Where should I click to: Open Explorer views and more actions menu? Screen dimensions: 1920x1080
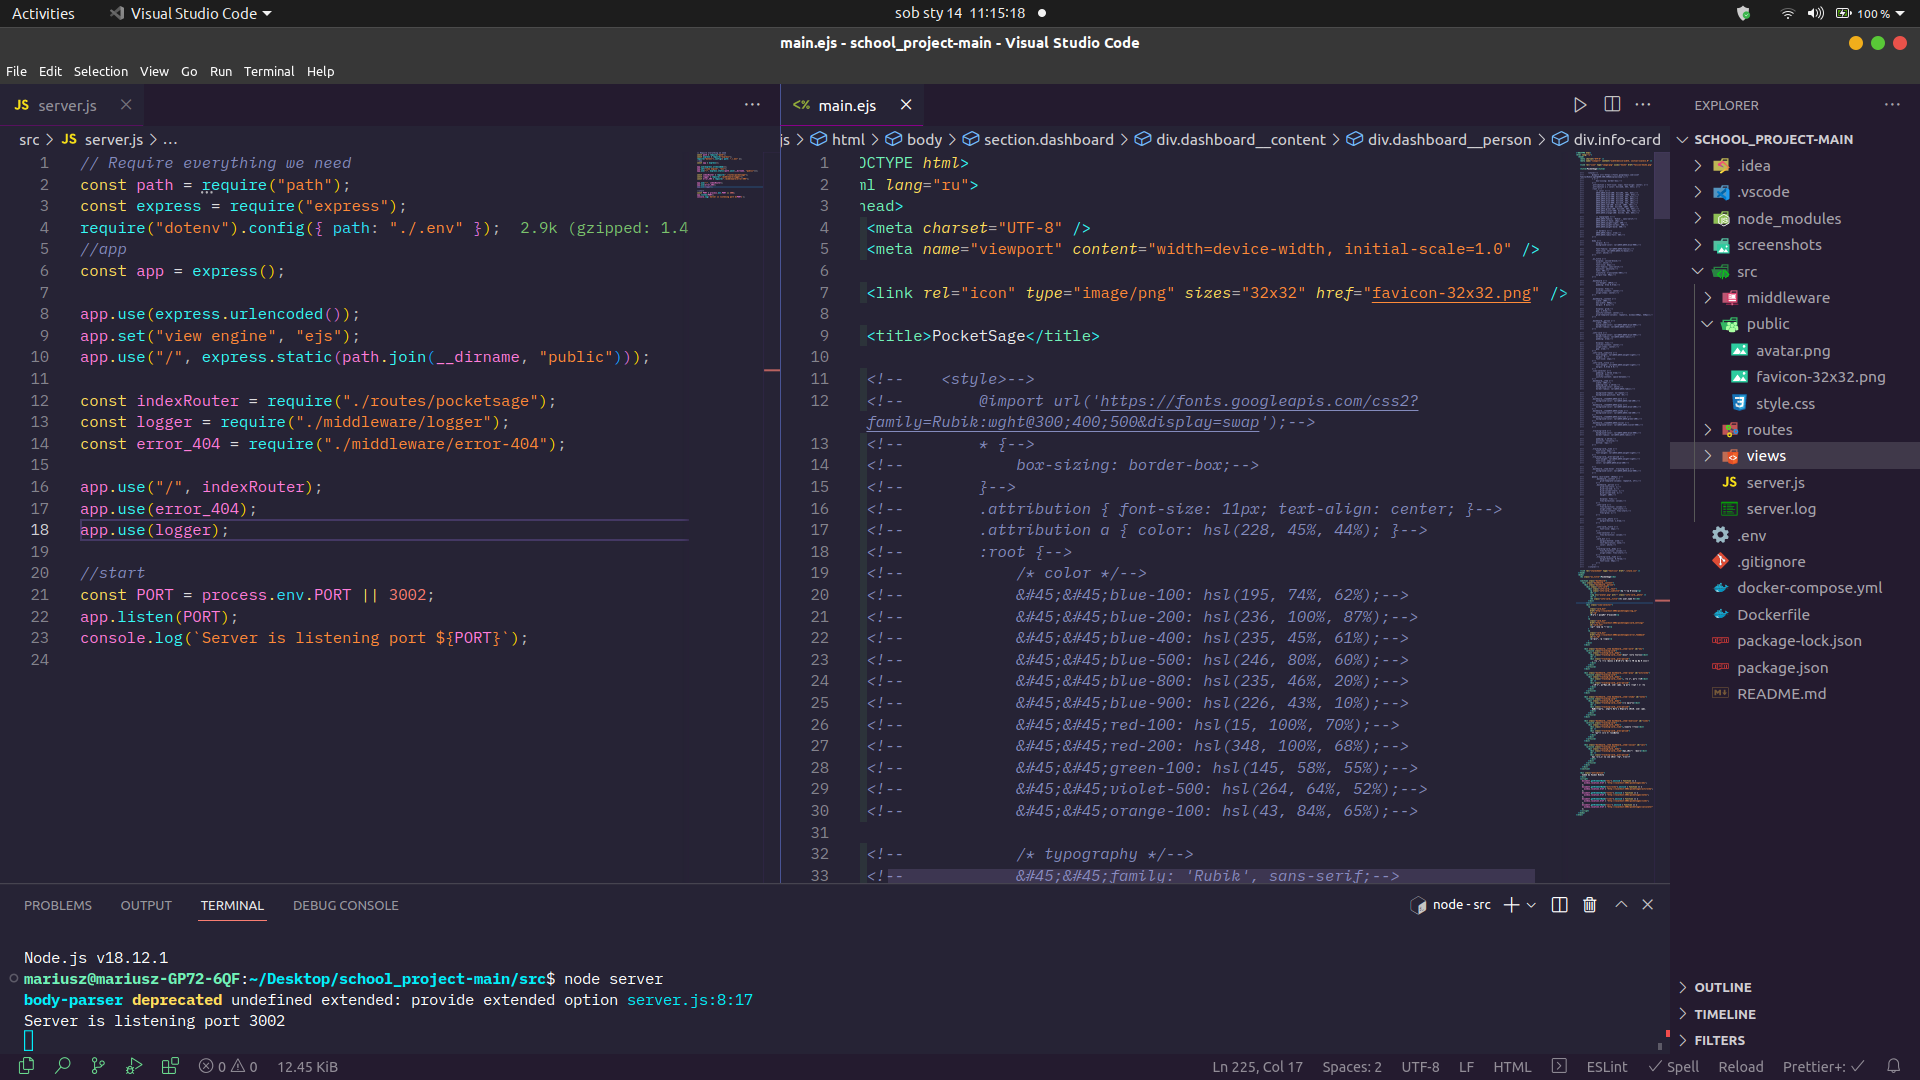tap(1892, 105)
